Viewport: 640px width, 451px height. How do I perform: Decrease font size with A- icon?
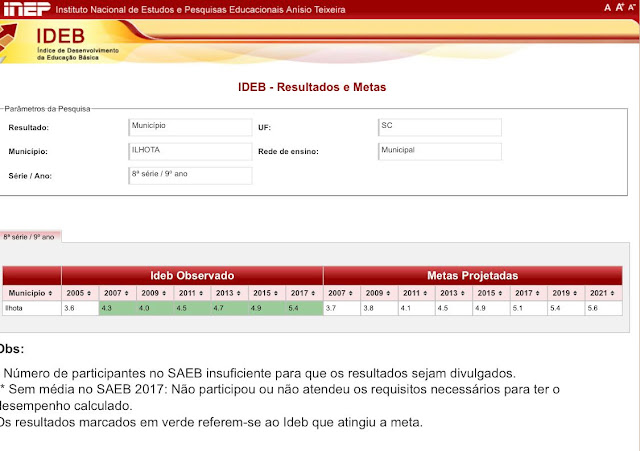tap(631, 7)
